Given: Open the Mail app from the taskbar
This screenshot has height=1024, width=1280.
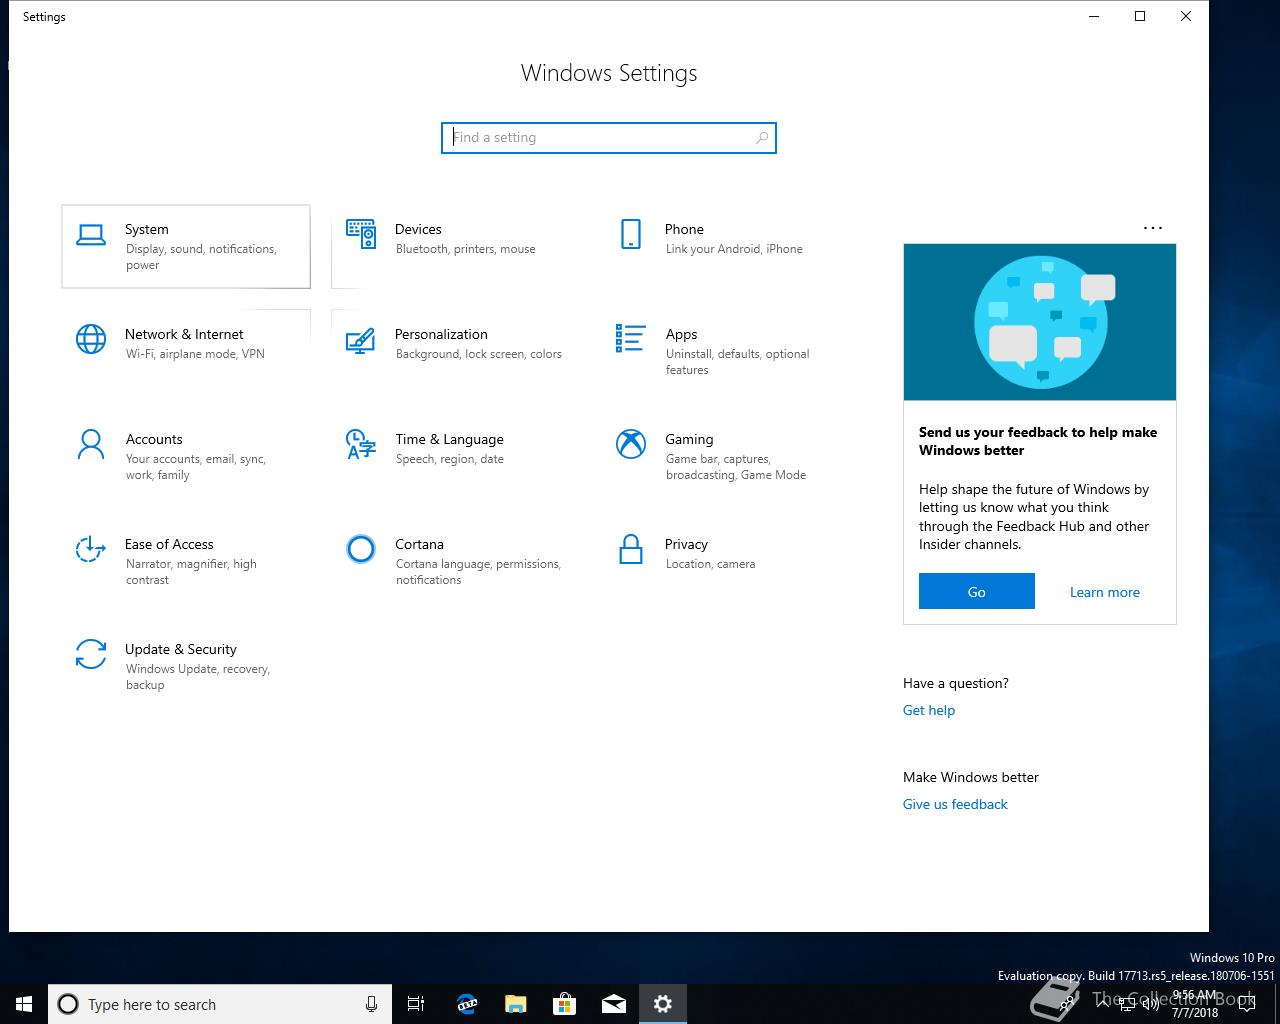Looking at the screenshot, I should coord(614,1004).
